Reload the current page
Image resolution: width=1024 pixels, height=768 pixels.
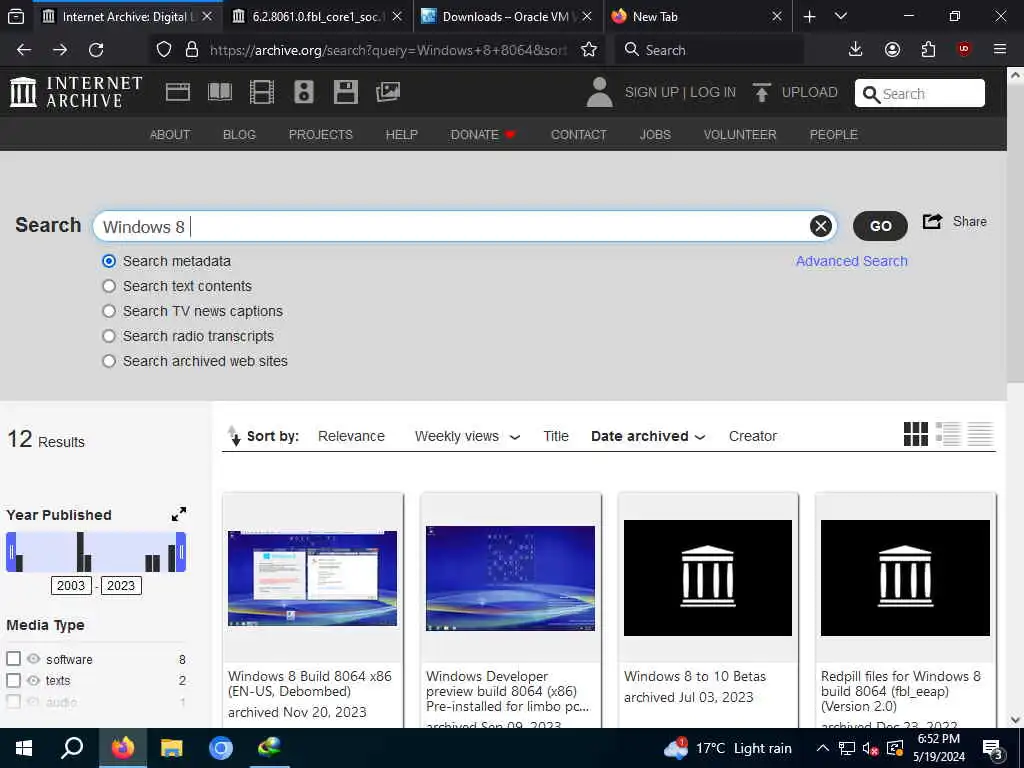pyautogui.click(x=96, y=50)
